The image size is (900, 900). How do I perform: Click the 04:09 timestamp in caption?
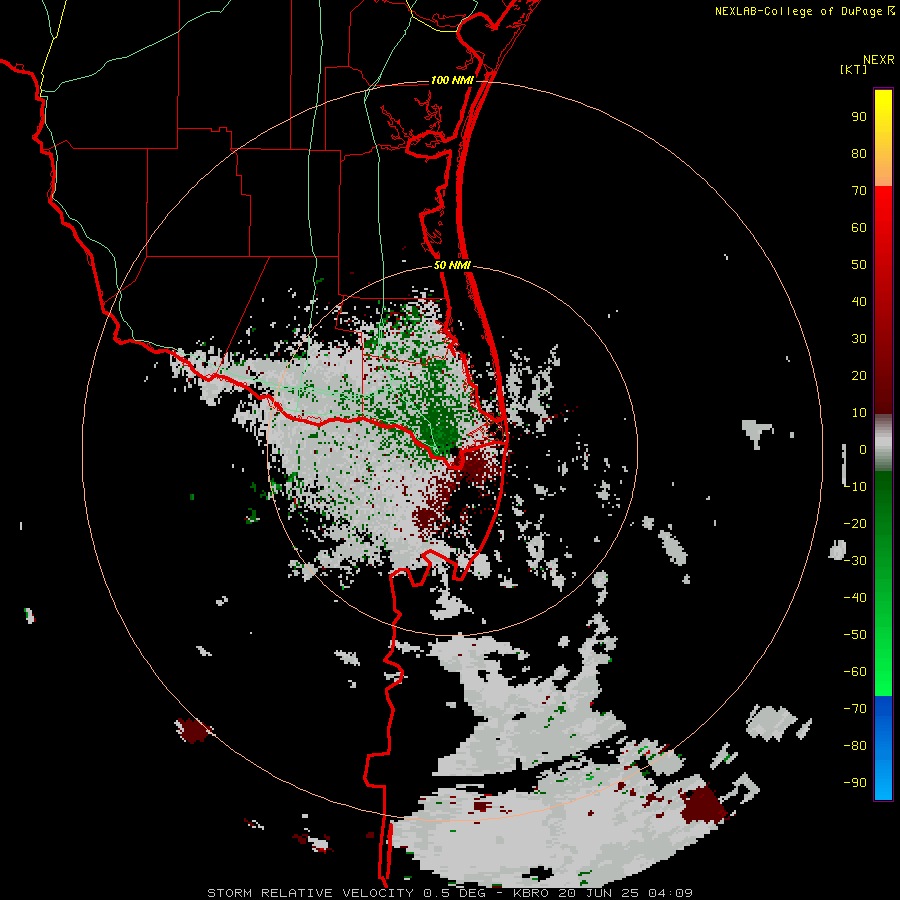click(670, 893)
